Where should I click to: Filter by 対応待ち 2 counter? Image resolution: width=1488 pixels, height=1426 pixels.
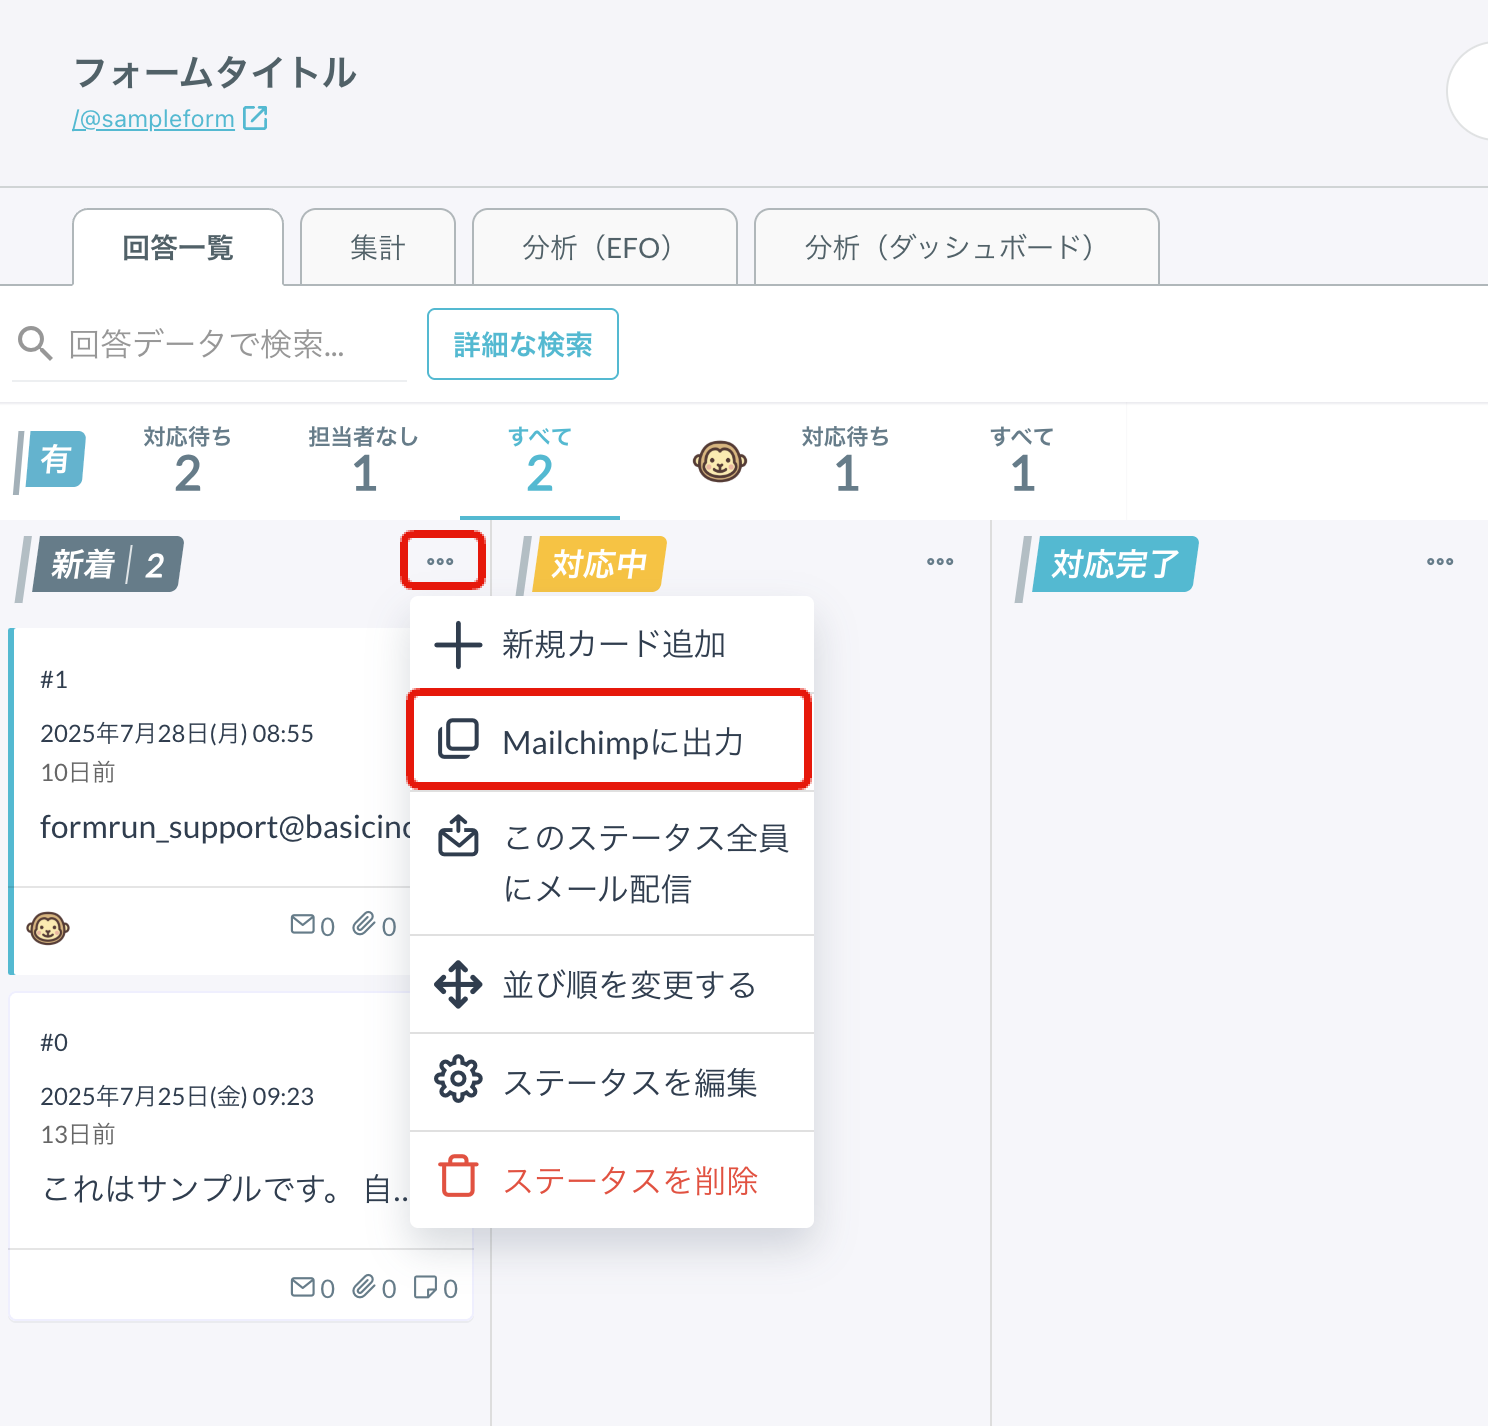click(x=188, y=460)
